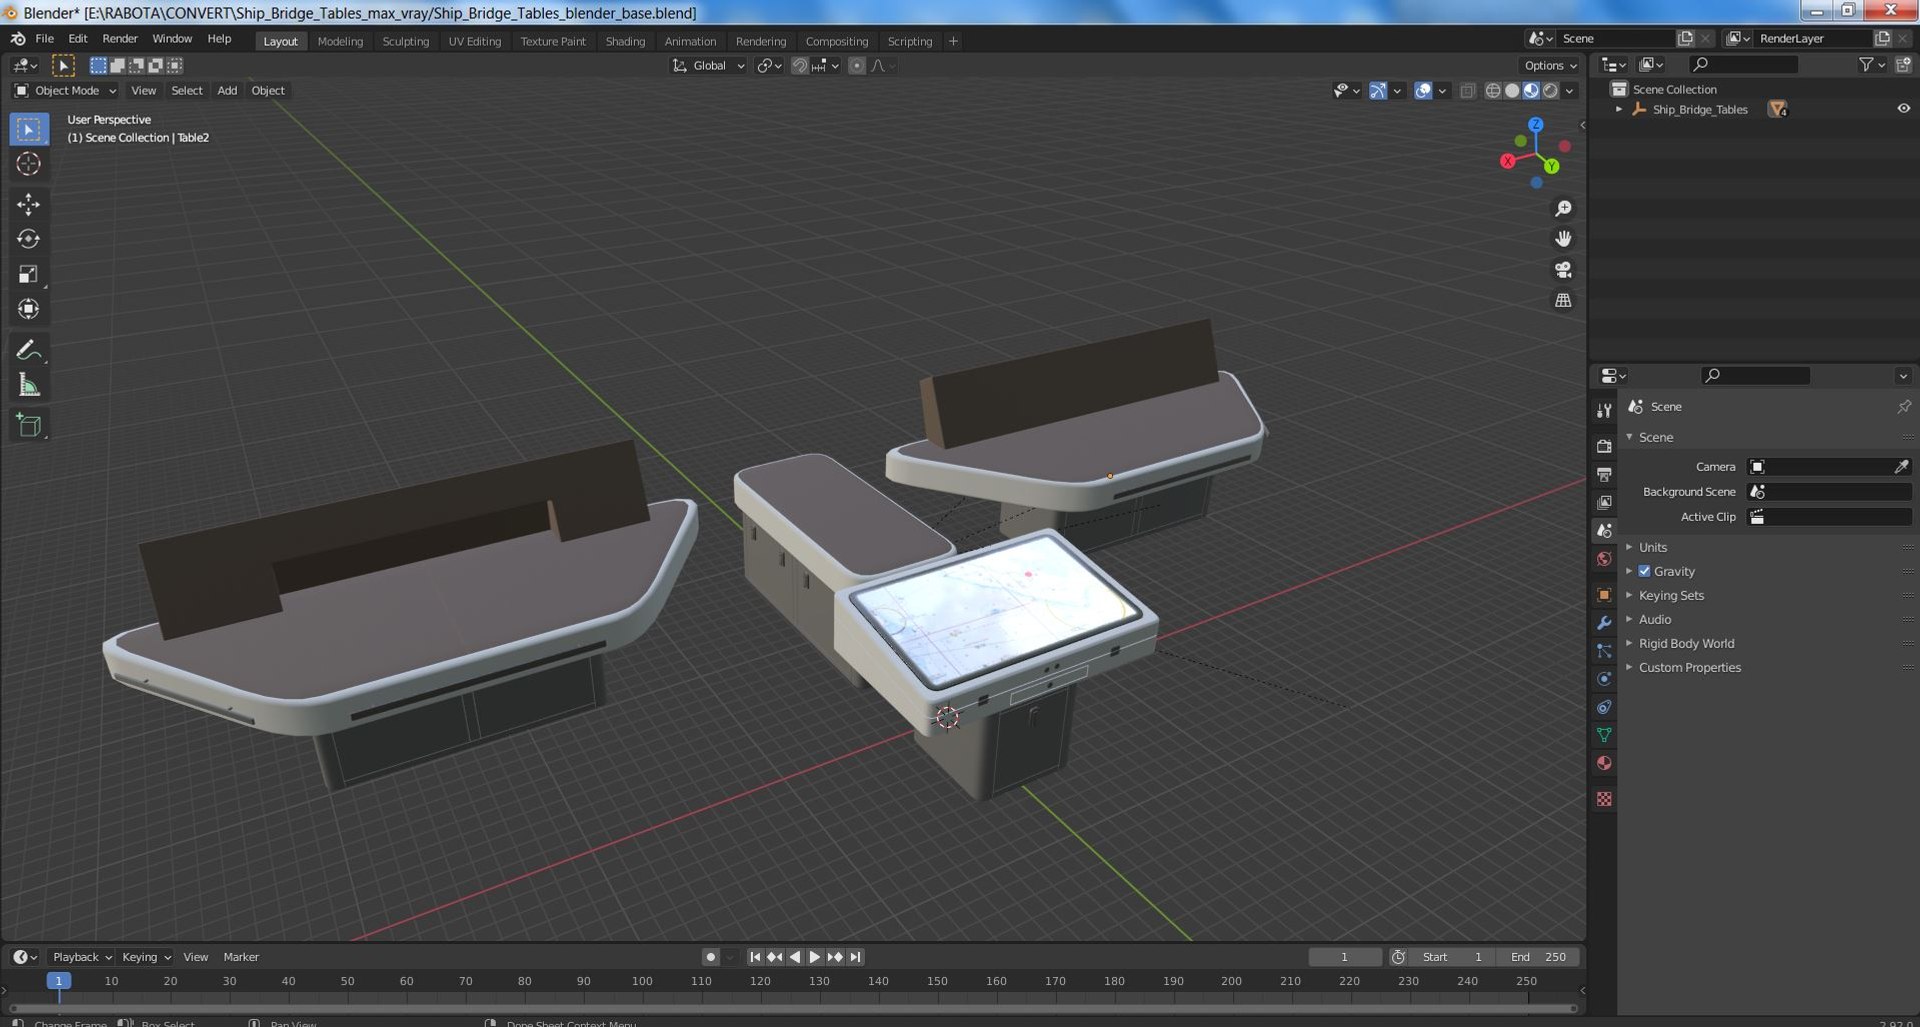This screenshot has width=1920, height=1027.
Task: Activate the Transform tool
Action: tap(29, 309)
